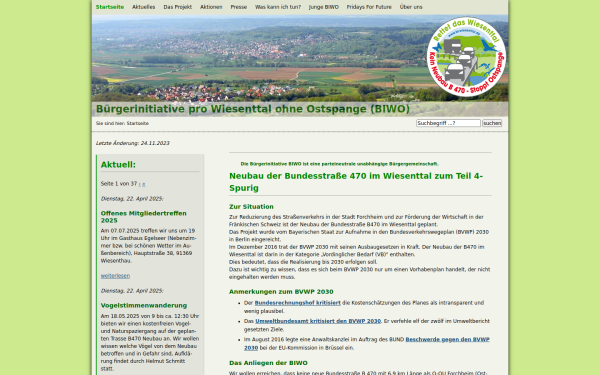The image size is (600, 375).
Task: Go to the Aktionen page
Action: click(211, 7)
